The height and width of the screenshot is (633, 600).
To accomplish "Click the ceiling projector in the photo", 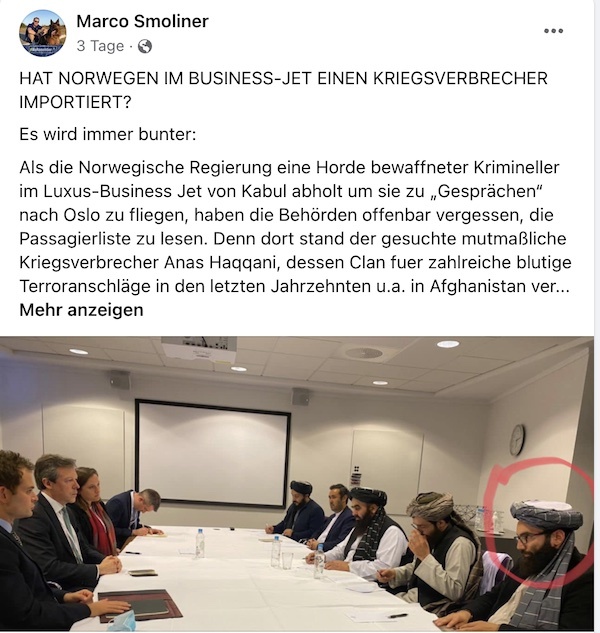I will pos(198,348).
